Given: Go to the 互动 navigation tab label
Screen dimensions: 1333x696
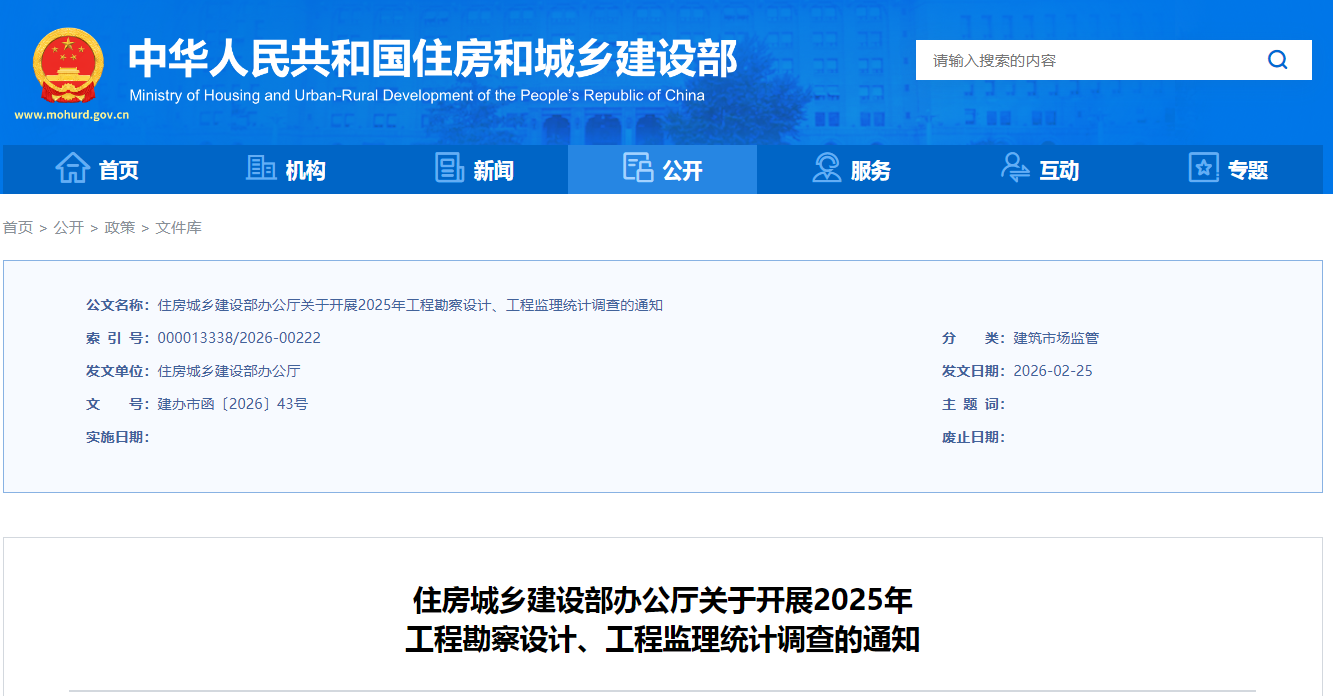Looking at the screenshot, I should (x=1059, y=171).
